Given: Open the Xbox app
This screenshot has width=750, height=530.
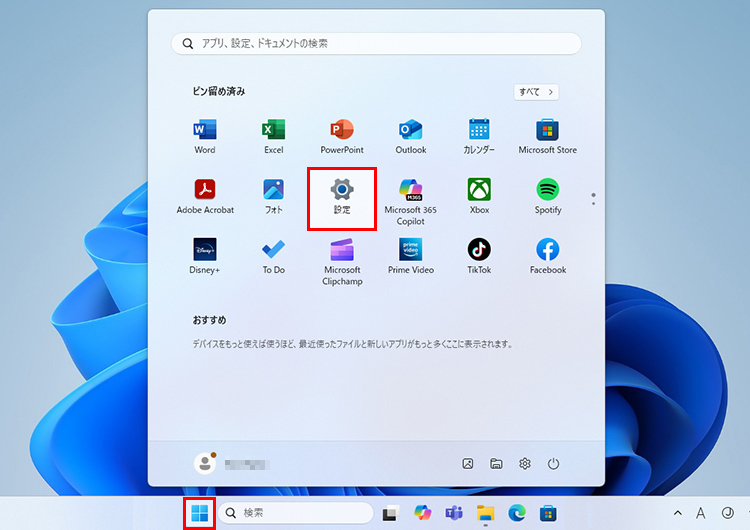Looking at the screenshot, I should pos(479,196).
